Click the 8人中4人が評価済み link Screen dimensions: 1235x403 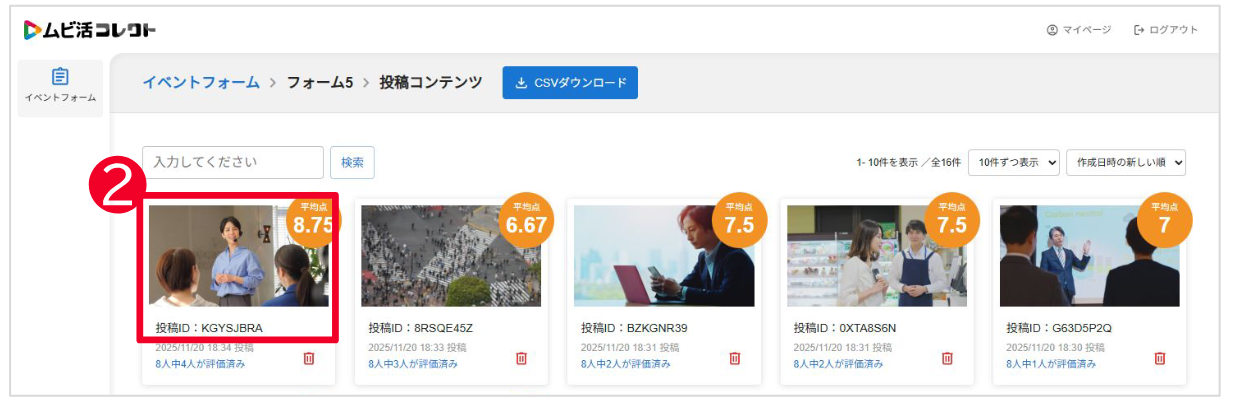tap(200, 364)
